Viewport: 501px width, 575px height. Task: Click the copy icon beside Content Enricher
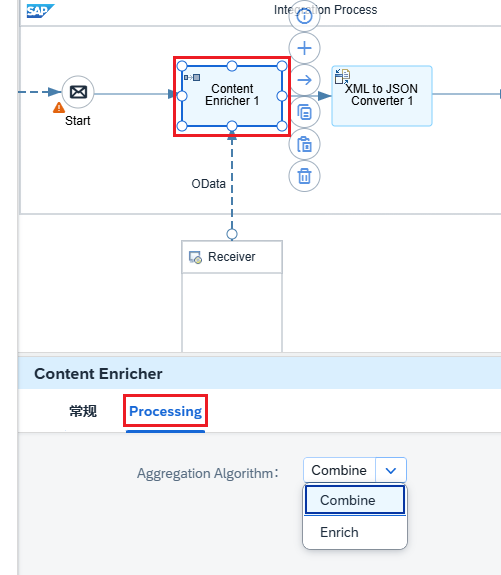point(304,112)
